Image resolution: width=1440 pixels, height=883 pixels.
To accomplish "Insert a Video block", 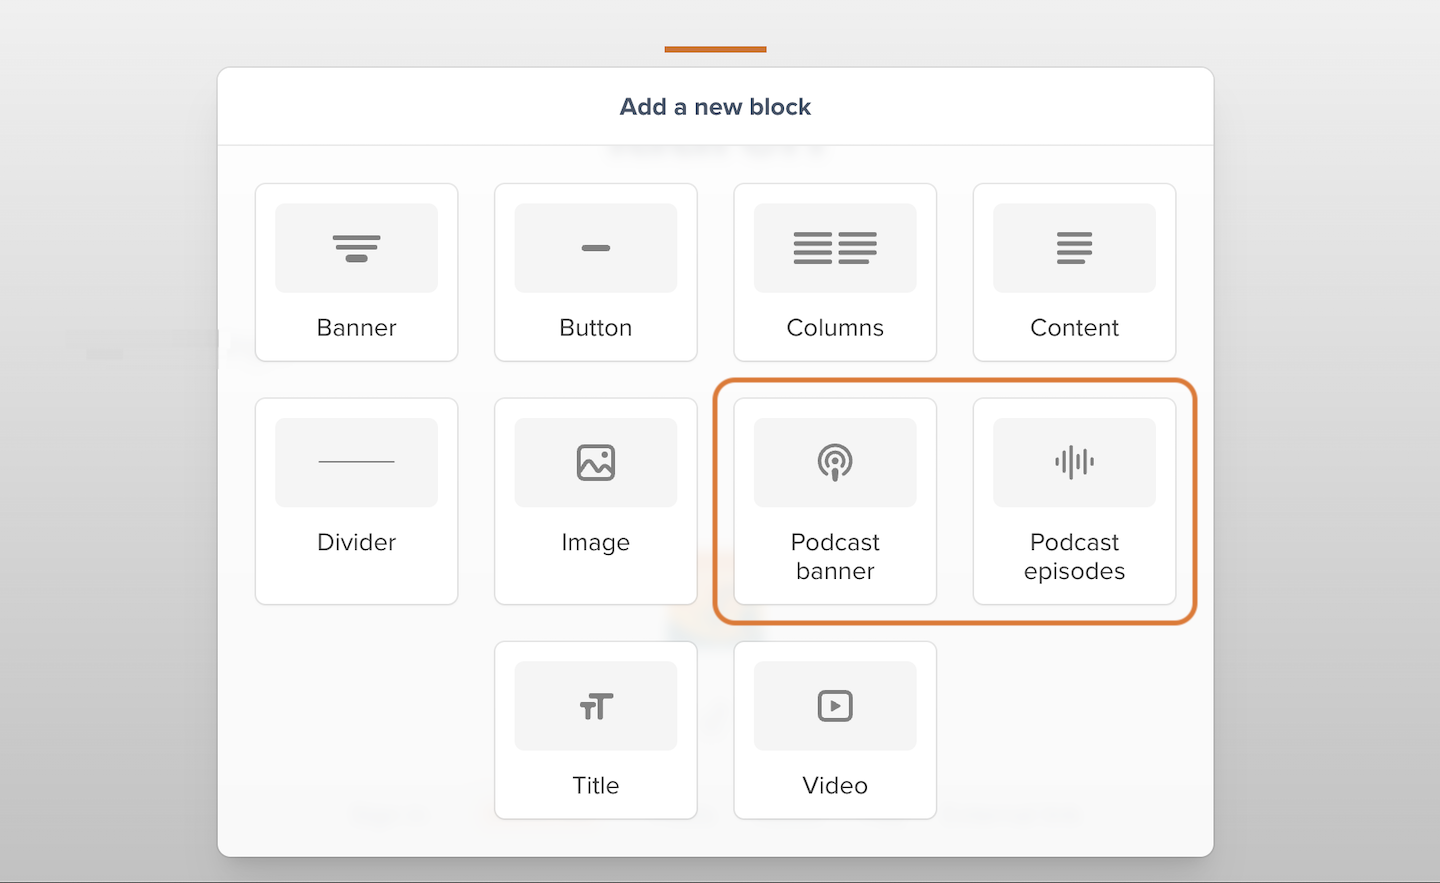I will 835,730.
